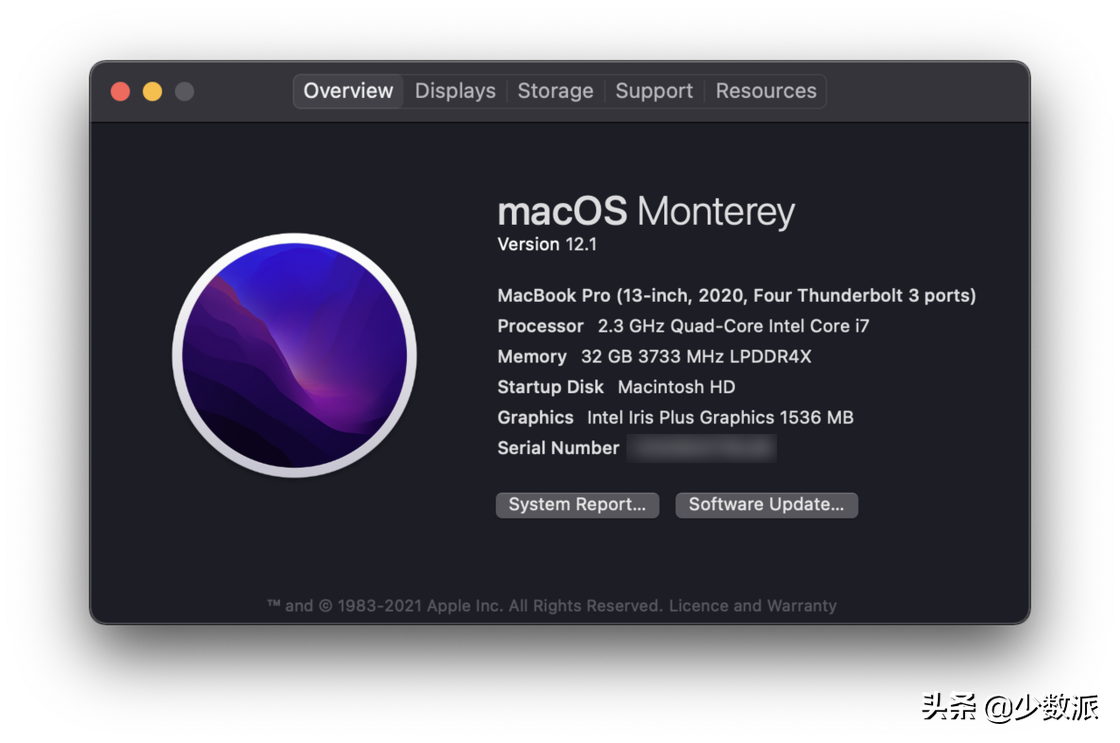Screen dimensions: 1120x743
Task: Go to the Support tab
Action: [x=654, y=91]
